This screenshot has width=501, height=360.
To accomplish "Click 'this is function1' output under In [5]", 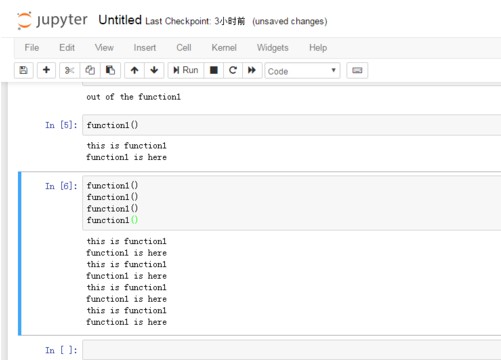I will click(126, 146).
